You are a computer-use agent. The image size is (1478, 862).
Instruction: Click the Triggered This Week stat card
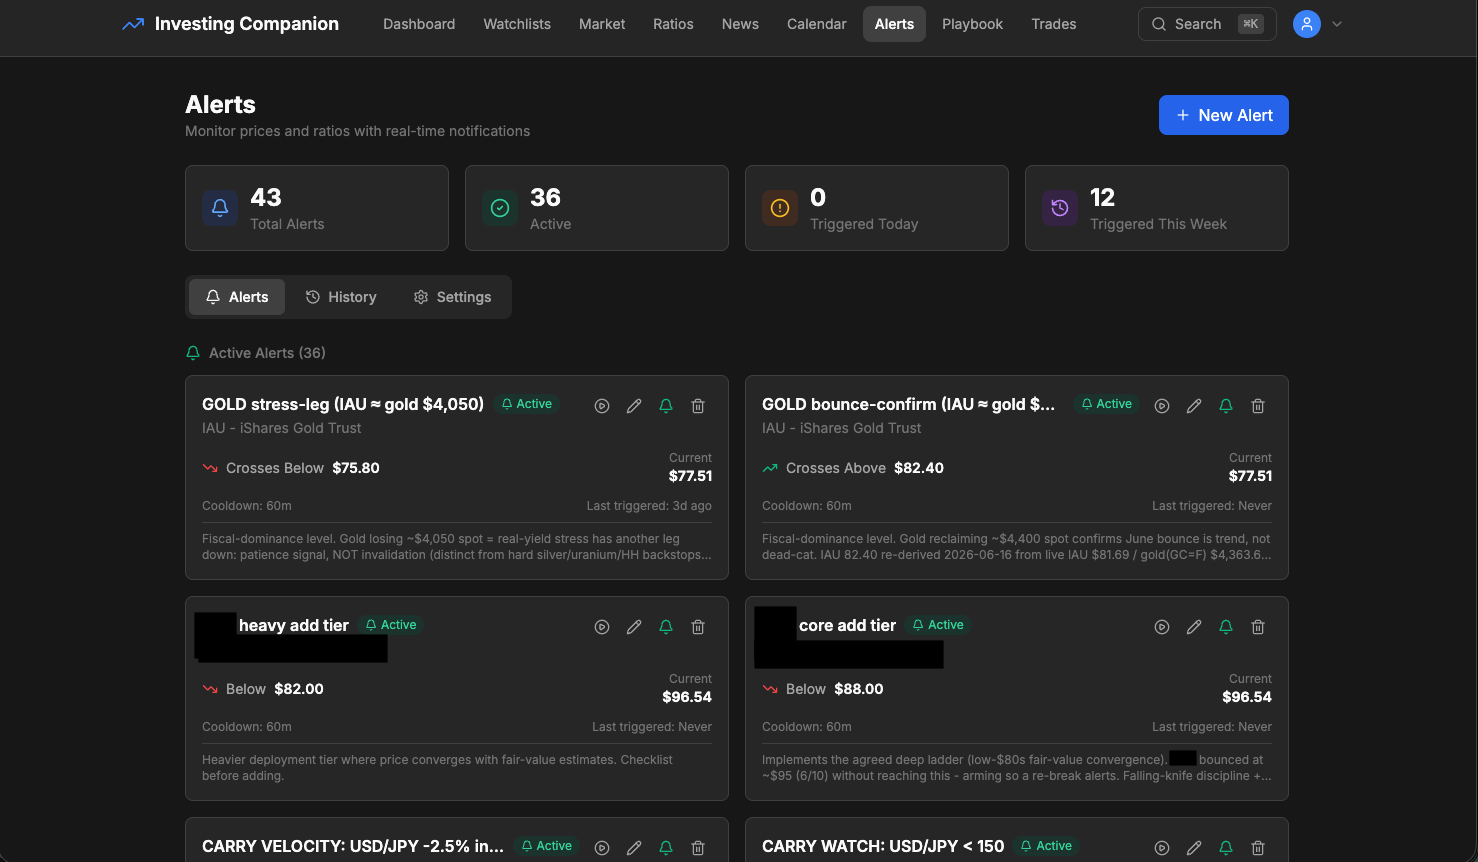[x=1157, y=208]
